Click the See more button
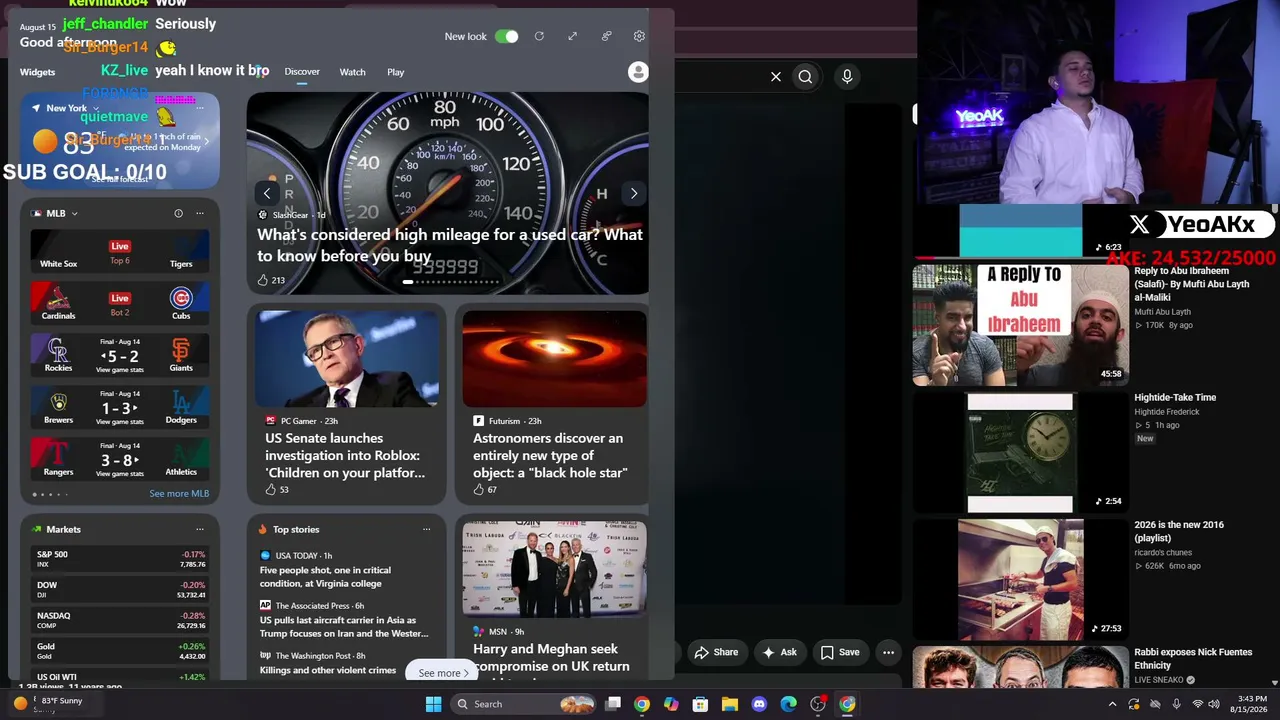 [x=443, y=673]
